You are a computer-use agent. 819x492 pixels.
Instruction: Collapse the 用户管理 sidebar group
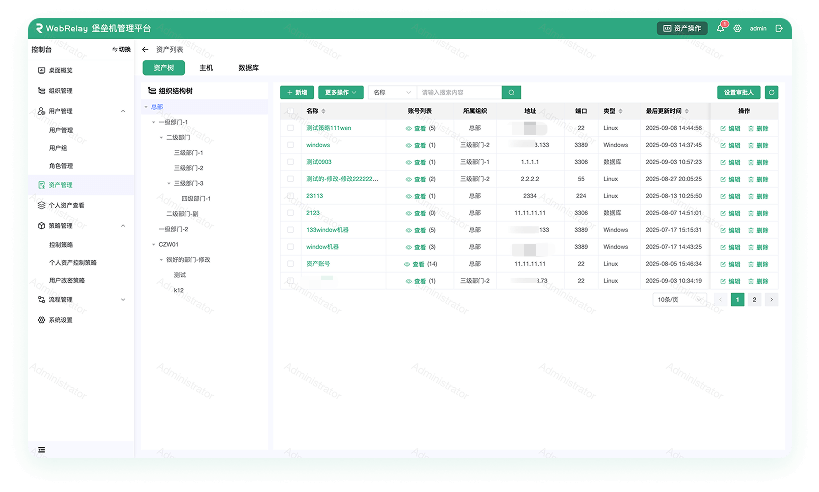pos(123,111)
